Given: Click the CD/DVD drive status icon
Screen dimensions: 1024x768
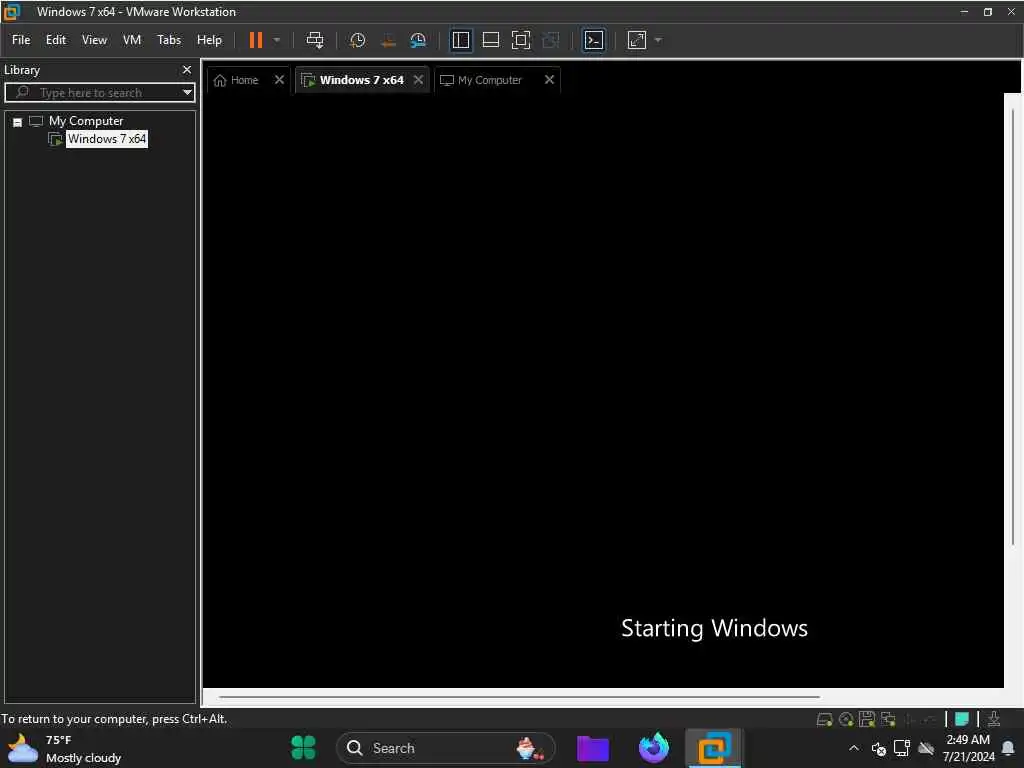Looking at the screenshot, I should coord(846,720).
